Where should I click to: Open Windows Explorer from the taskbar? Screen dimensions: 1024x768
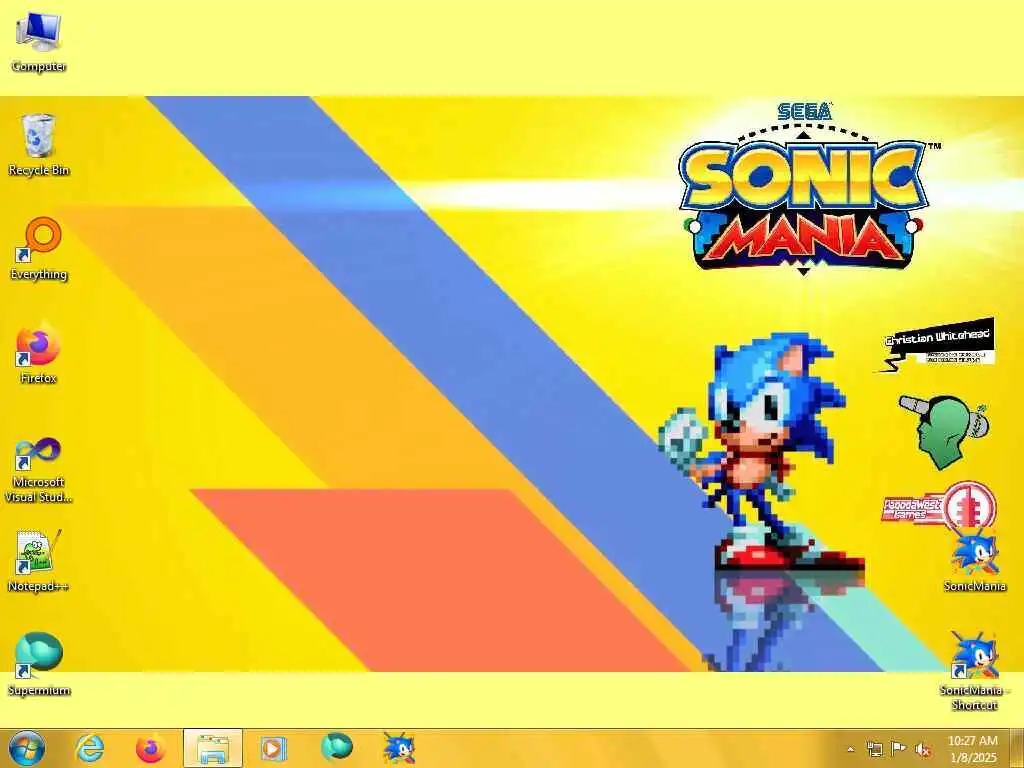(212, 748)
